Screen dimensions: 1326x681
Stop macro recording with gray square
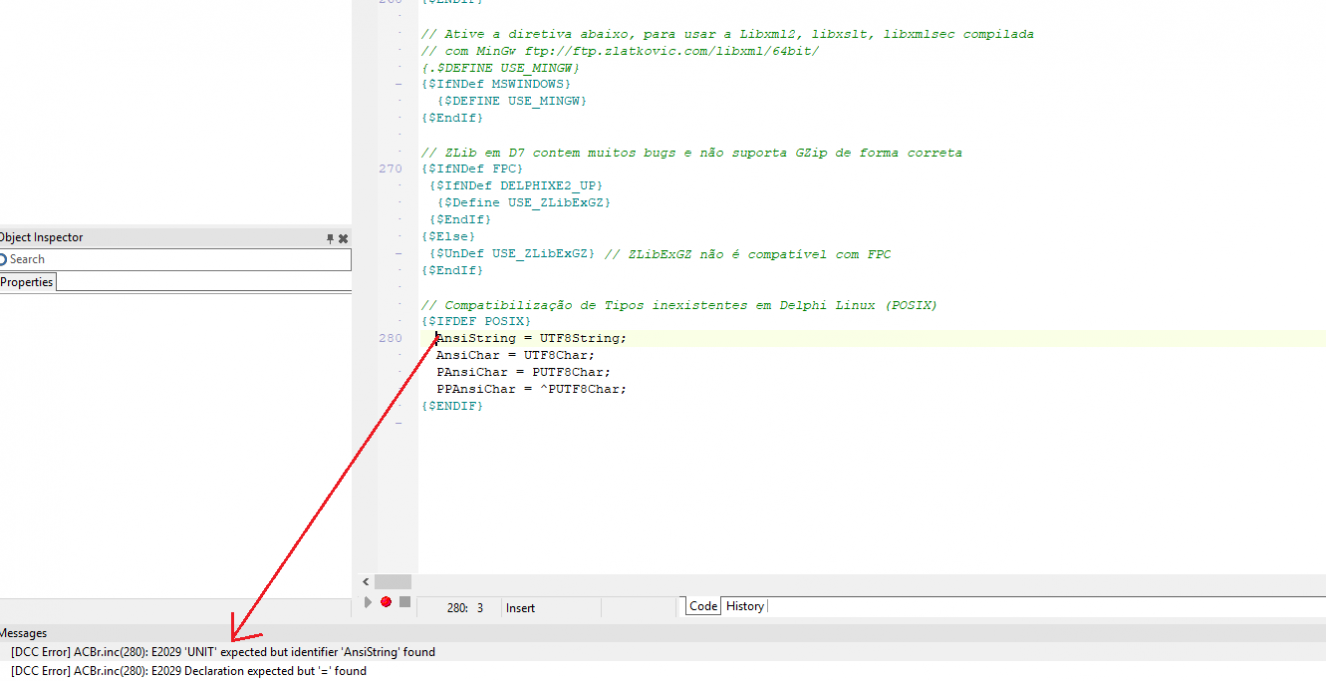click(404, 602)
